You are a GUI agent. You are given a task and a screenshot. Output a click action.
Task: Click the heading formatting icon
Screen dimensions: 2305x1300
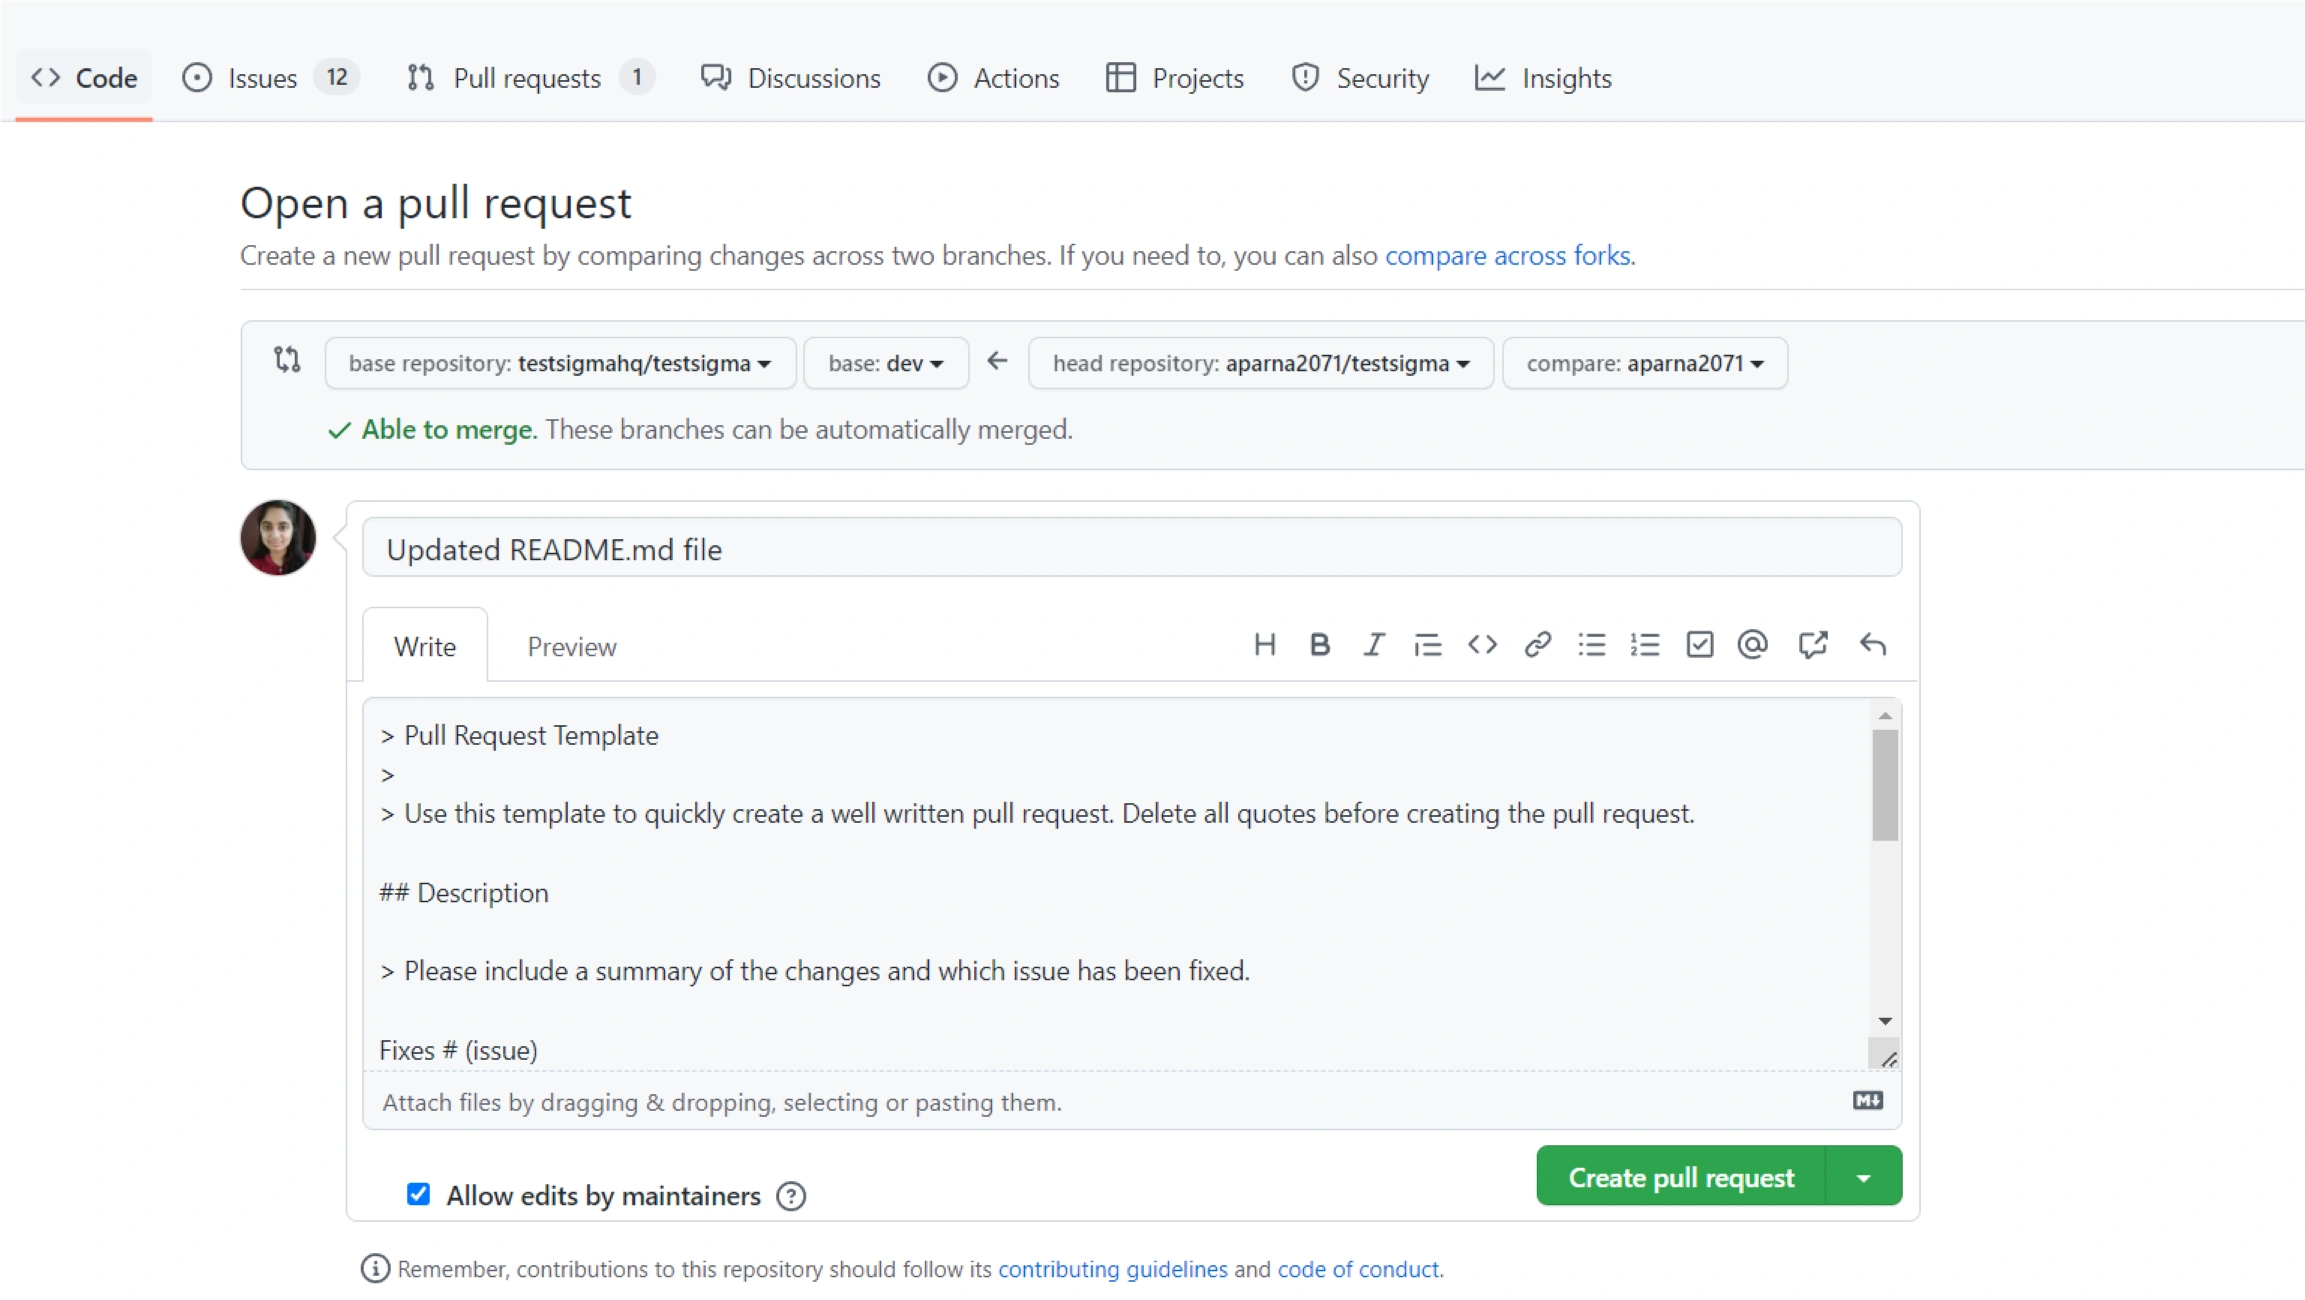coord(1265,645)
